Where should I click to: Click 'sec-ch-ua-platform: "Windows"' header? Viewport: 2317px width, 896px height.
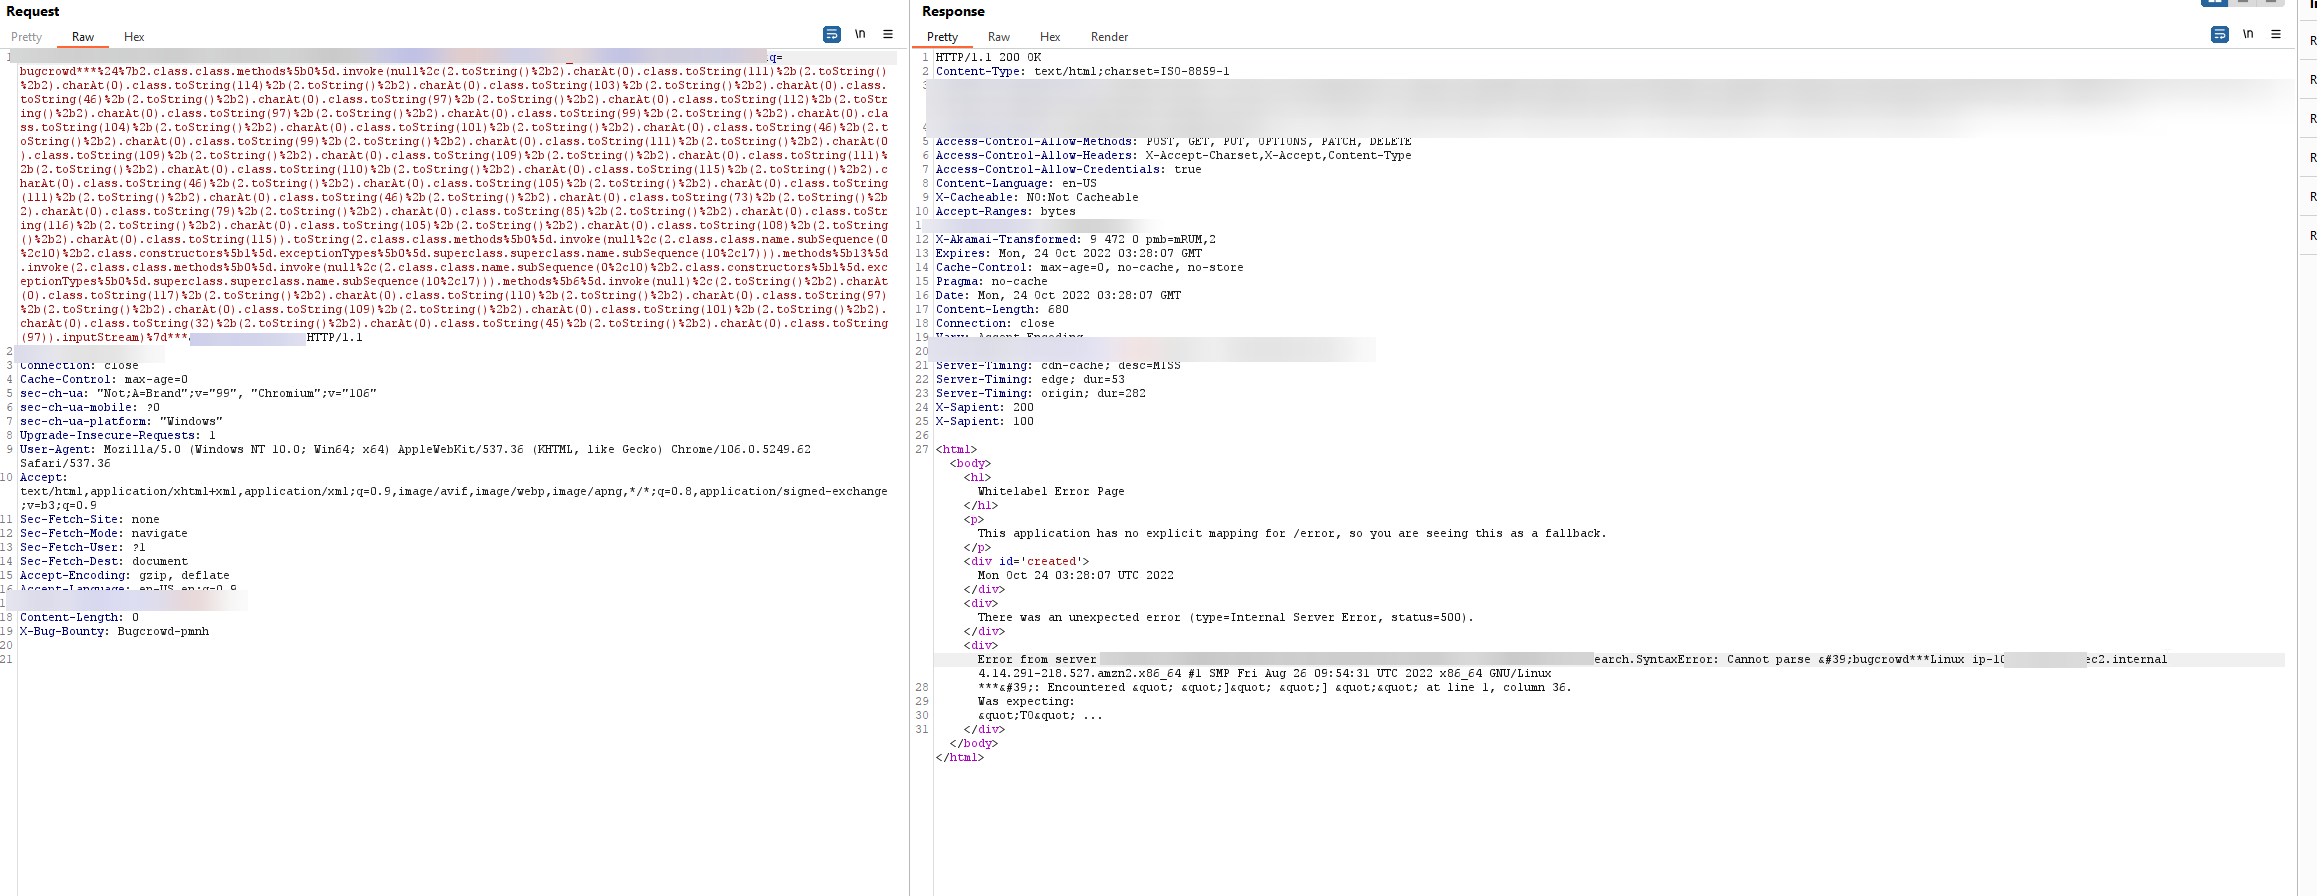121,422
